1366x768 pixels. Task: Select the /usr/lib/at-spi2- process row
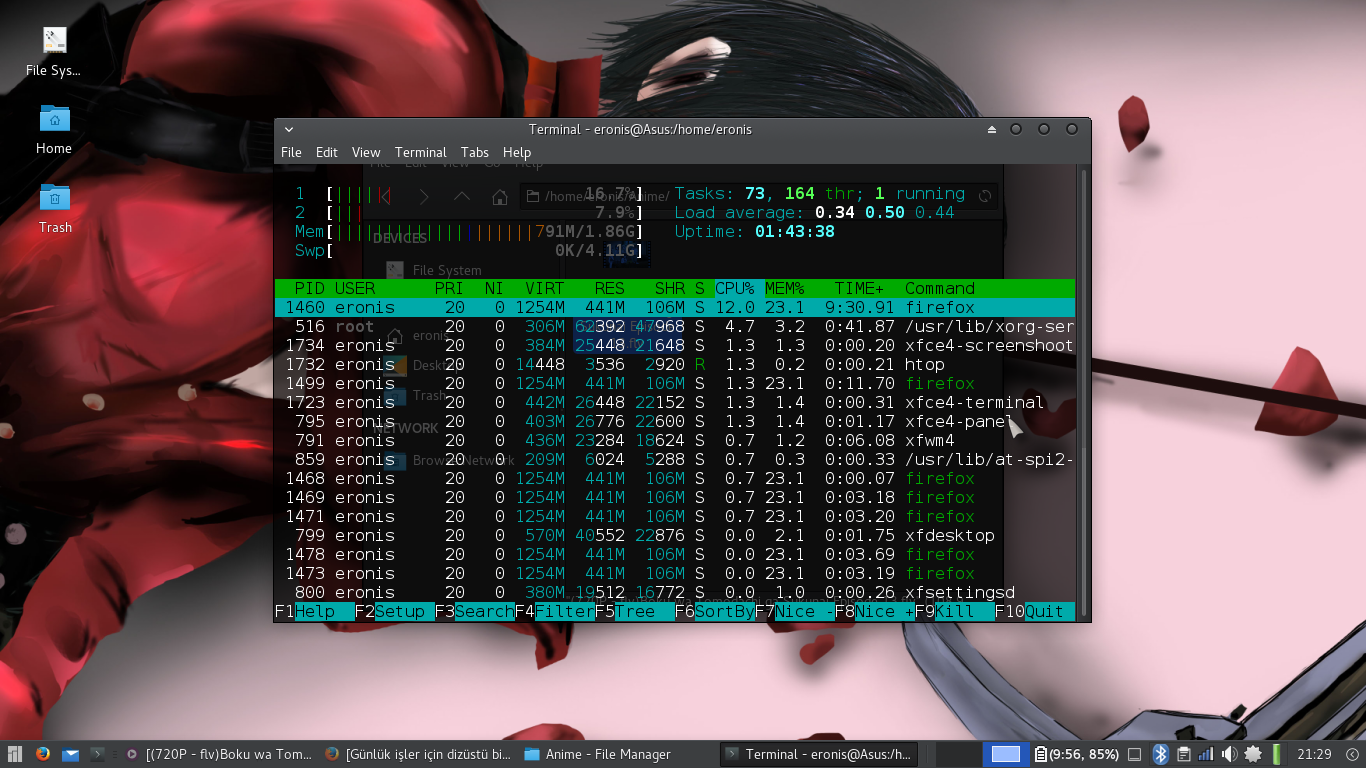pyautogui.click(x=675, y=459)
